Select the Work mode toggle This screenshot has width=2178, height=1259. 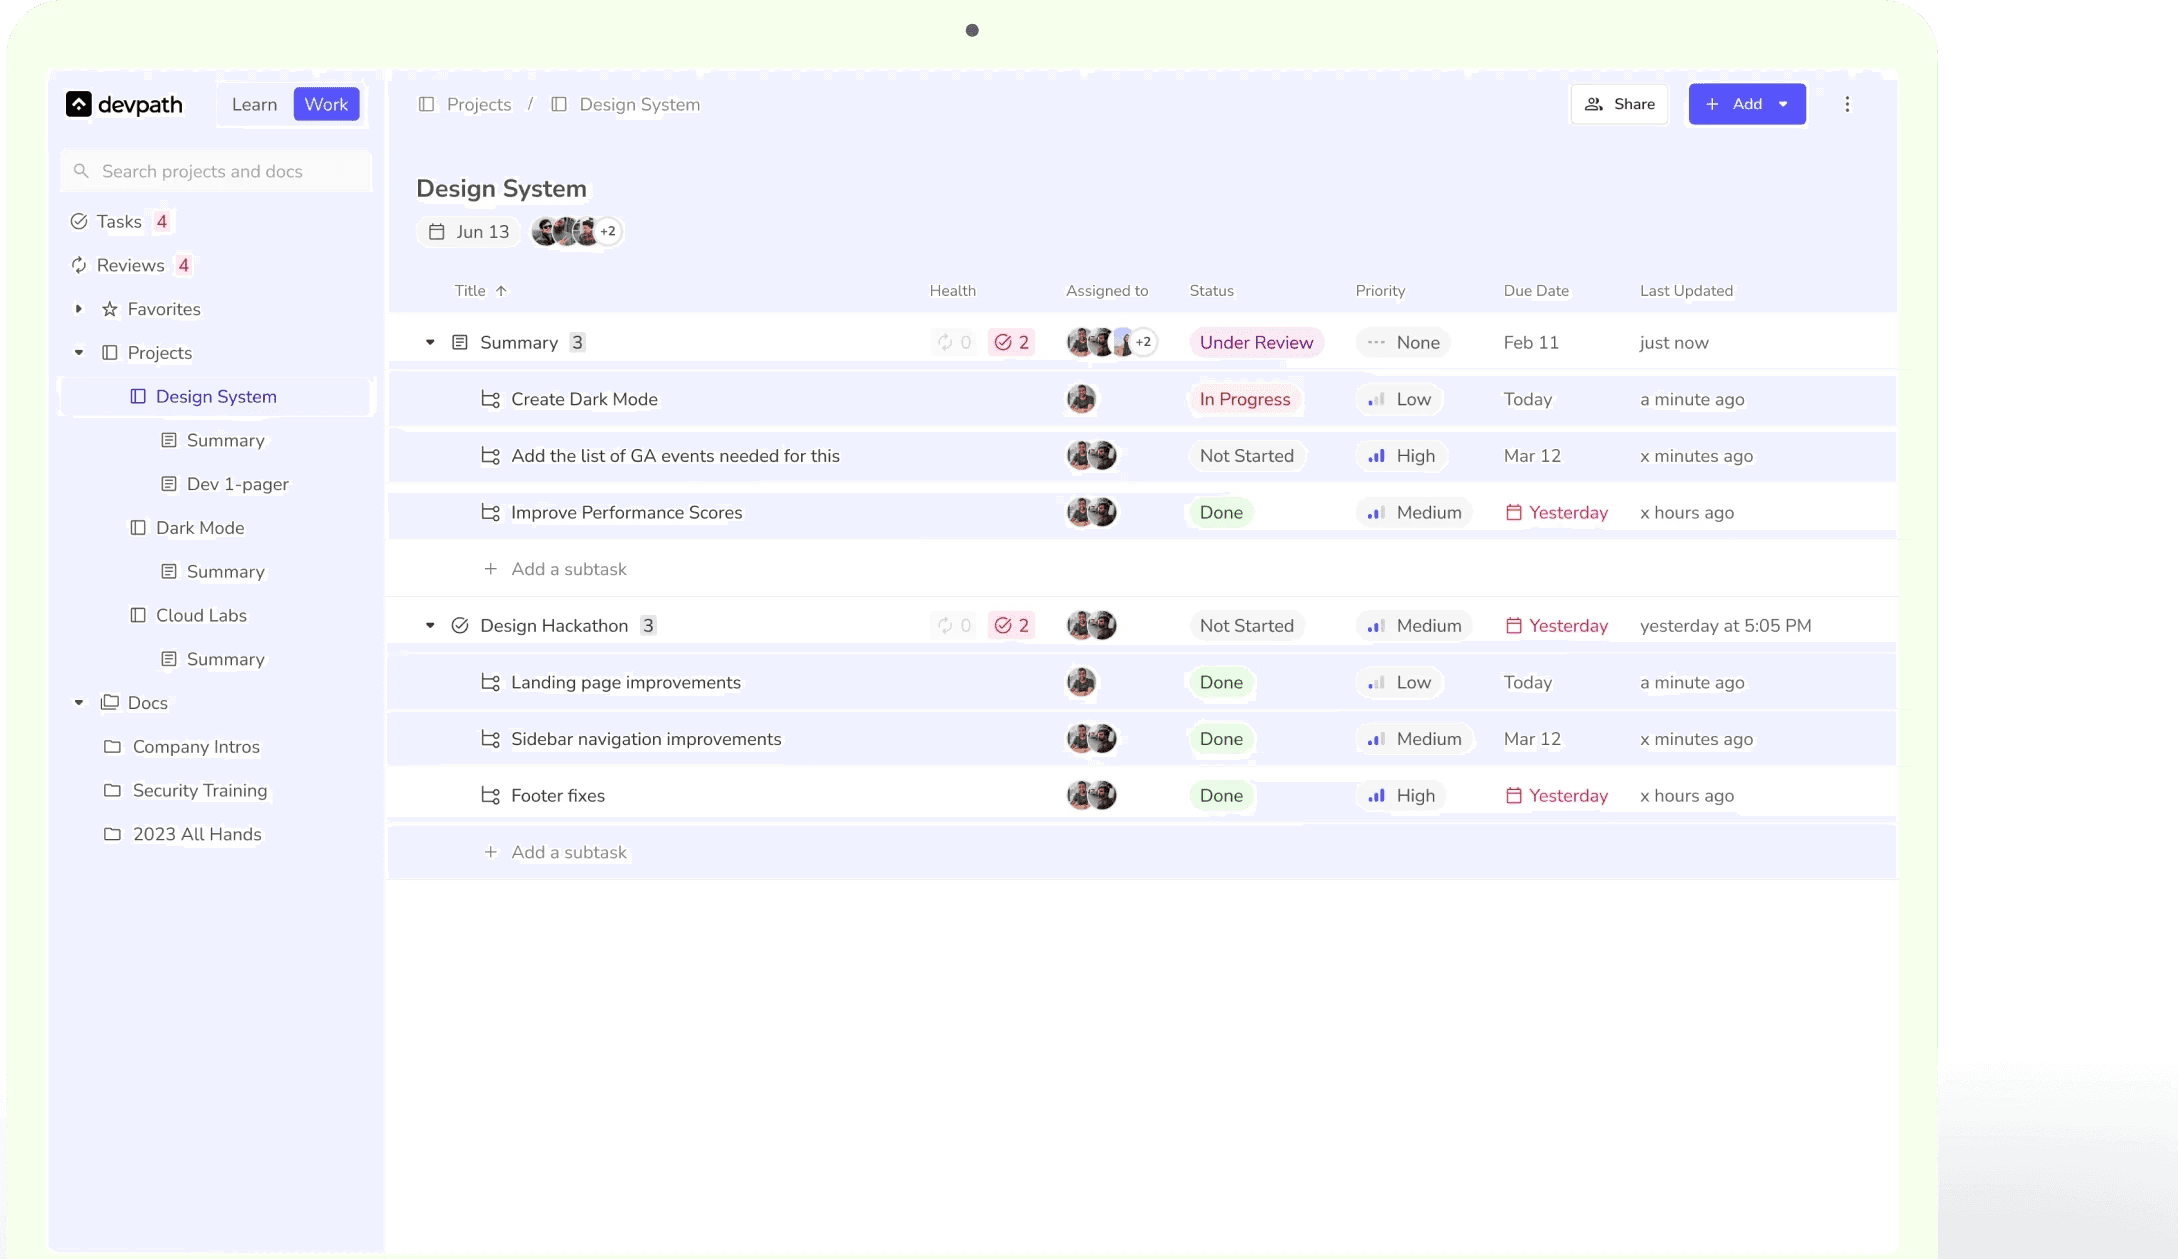pos(326,104)
